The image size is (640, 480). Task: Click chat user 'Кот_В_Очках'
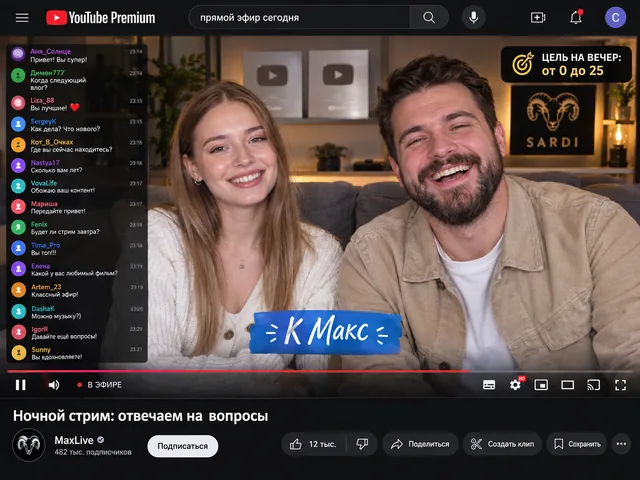tap(52, 142)
